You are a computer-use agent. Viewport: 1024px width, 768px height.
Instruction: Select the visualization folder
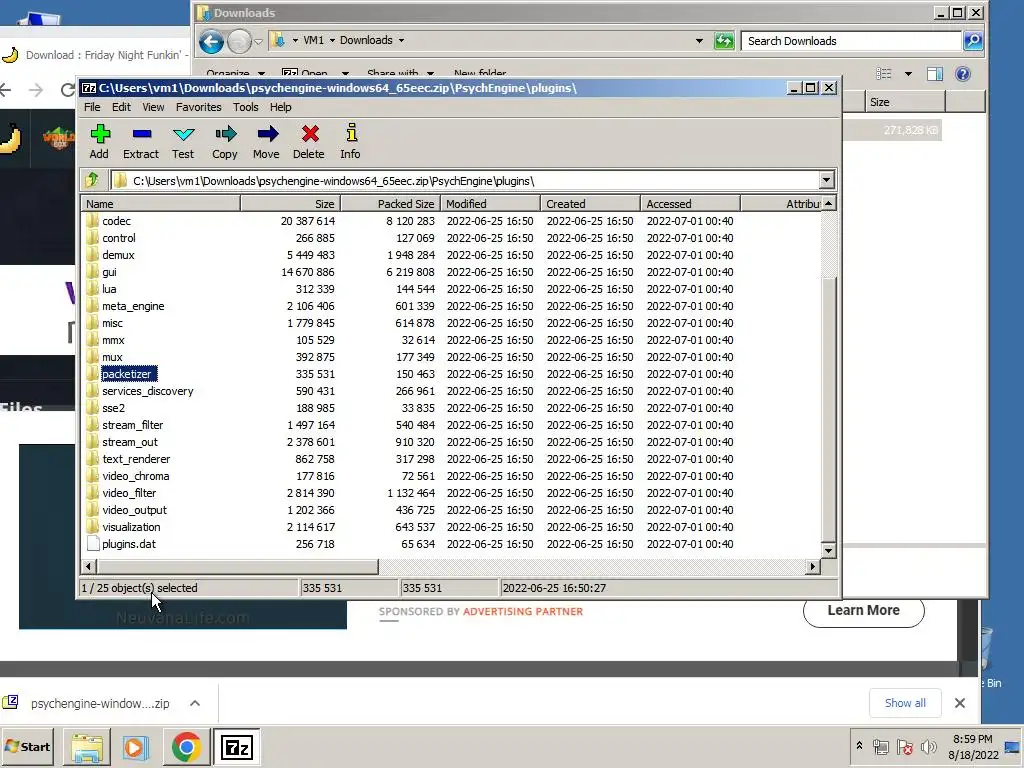click(131, 526)
